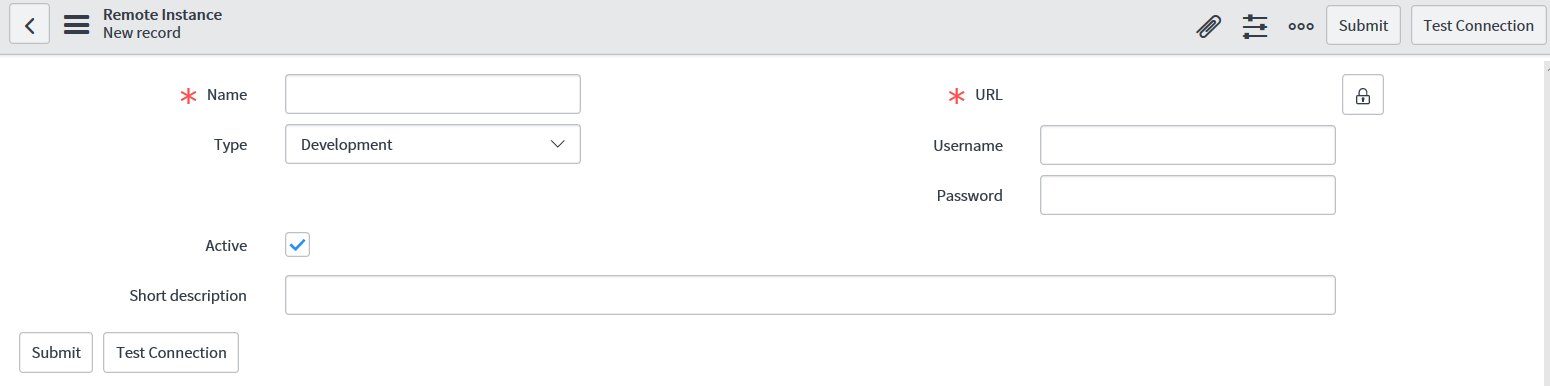Click the bottom Submit button
1550x386 pixels.
(56, 352)
